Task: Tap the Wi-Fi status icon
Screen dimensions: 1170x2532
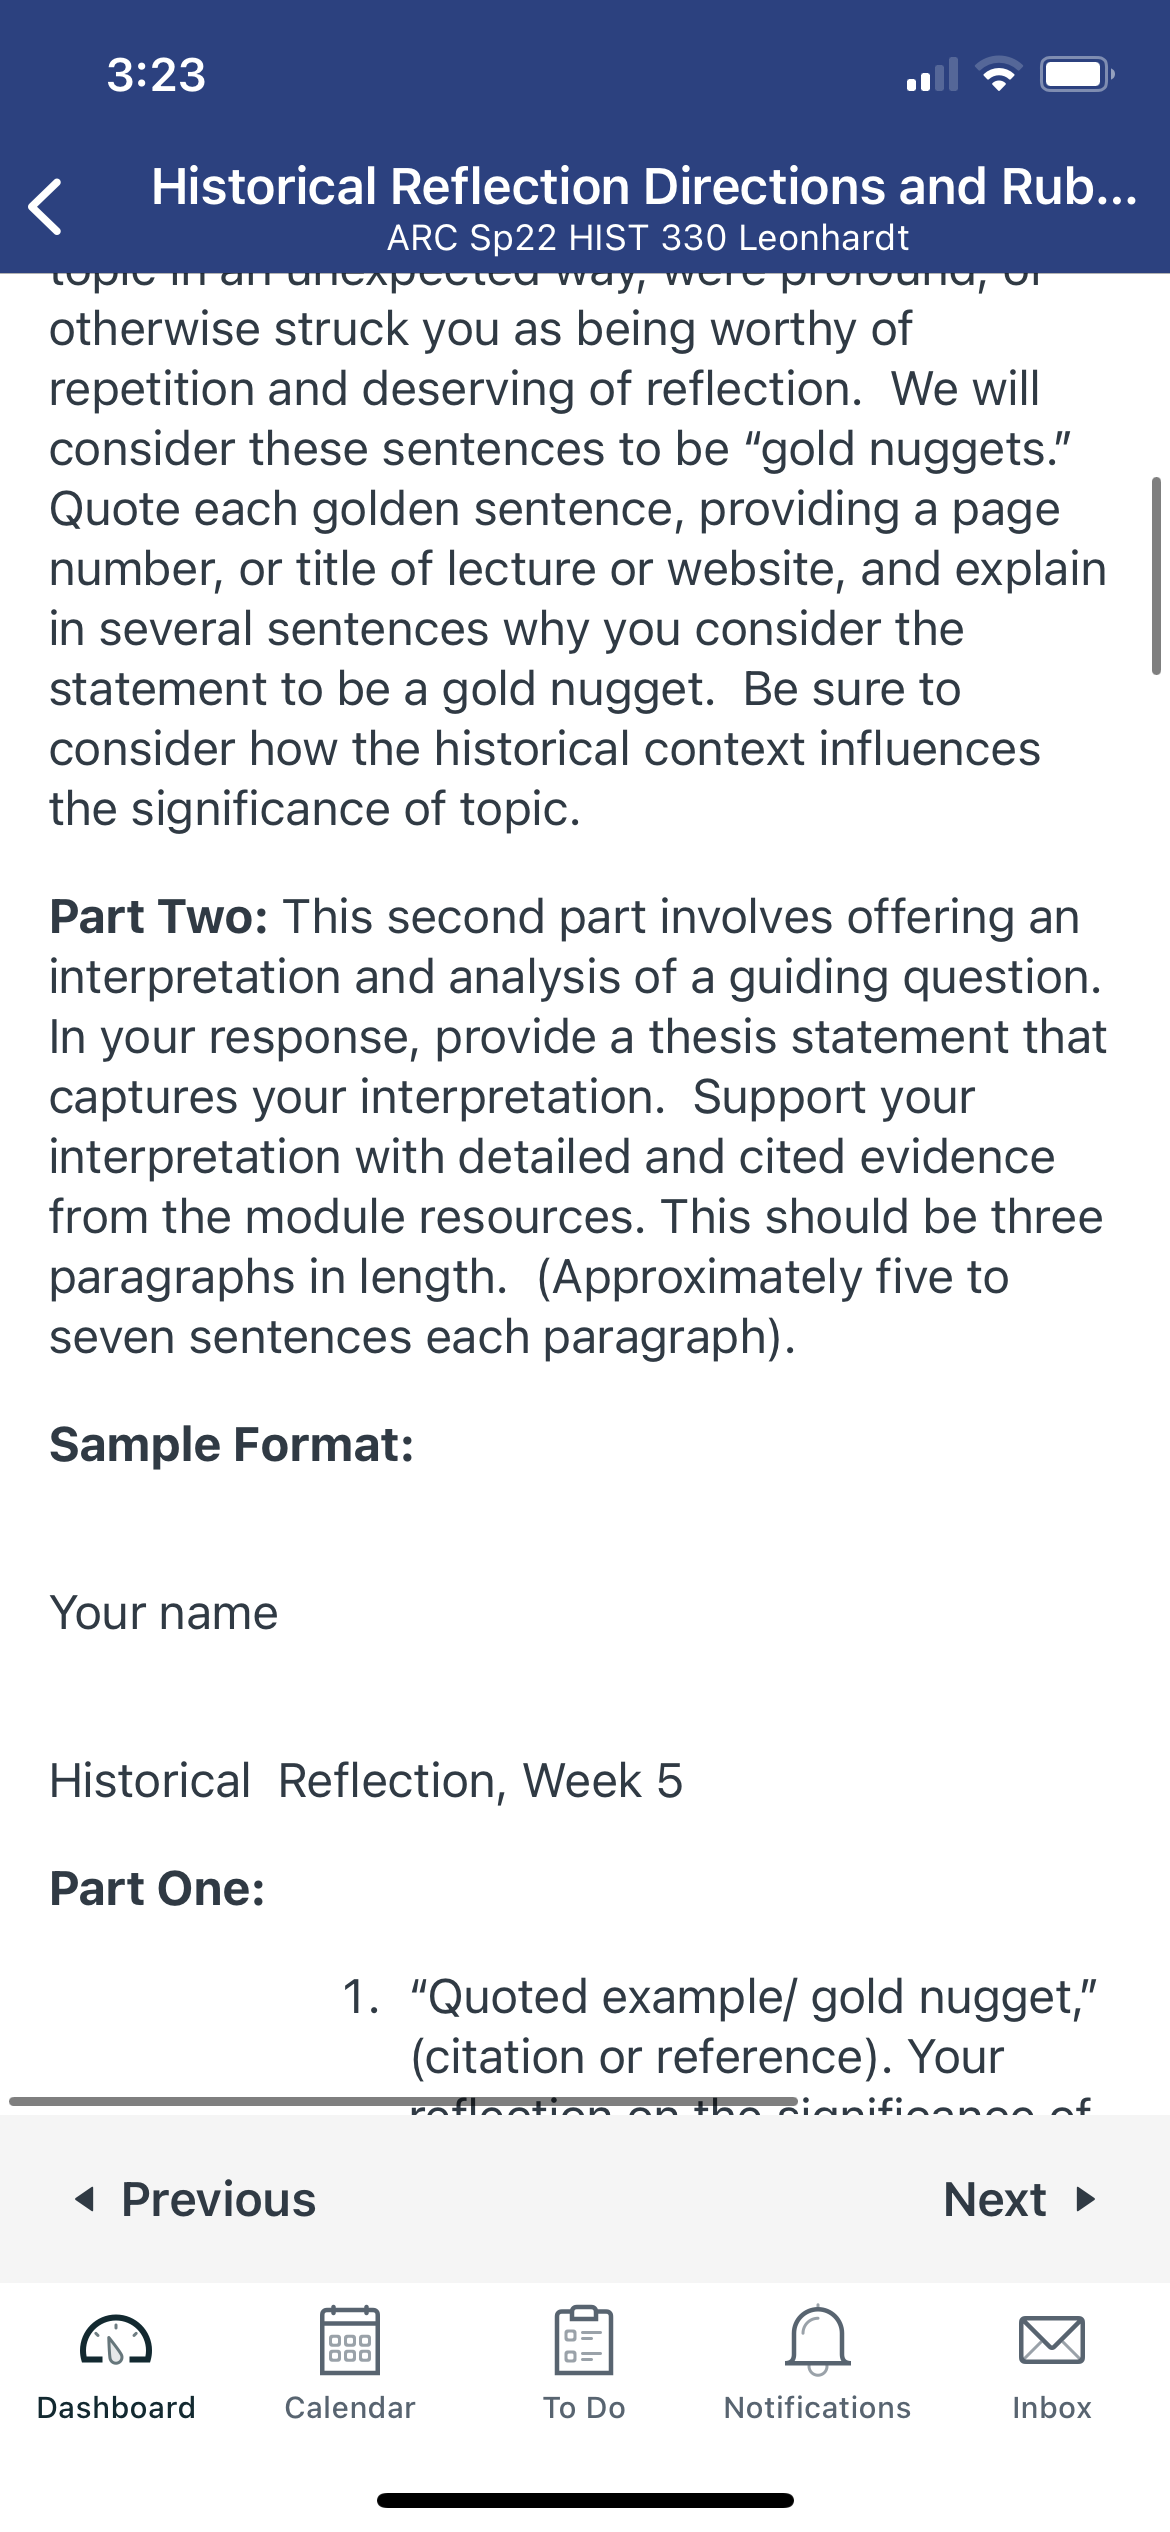Action: (998, 75)
